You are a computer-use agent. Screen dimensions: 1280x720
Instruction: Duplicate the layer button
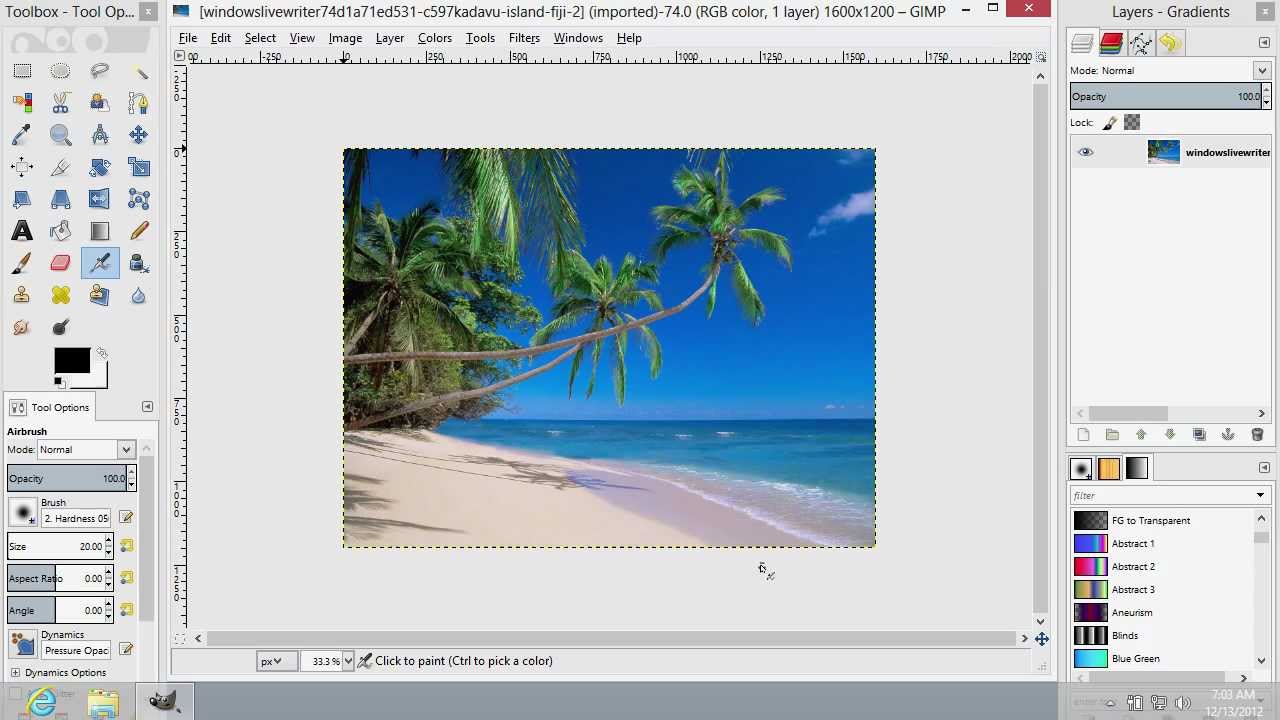(1199, 435)
